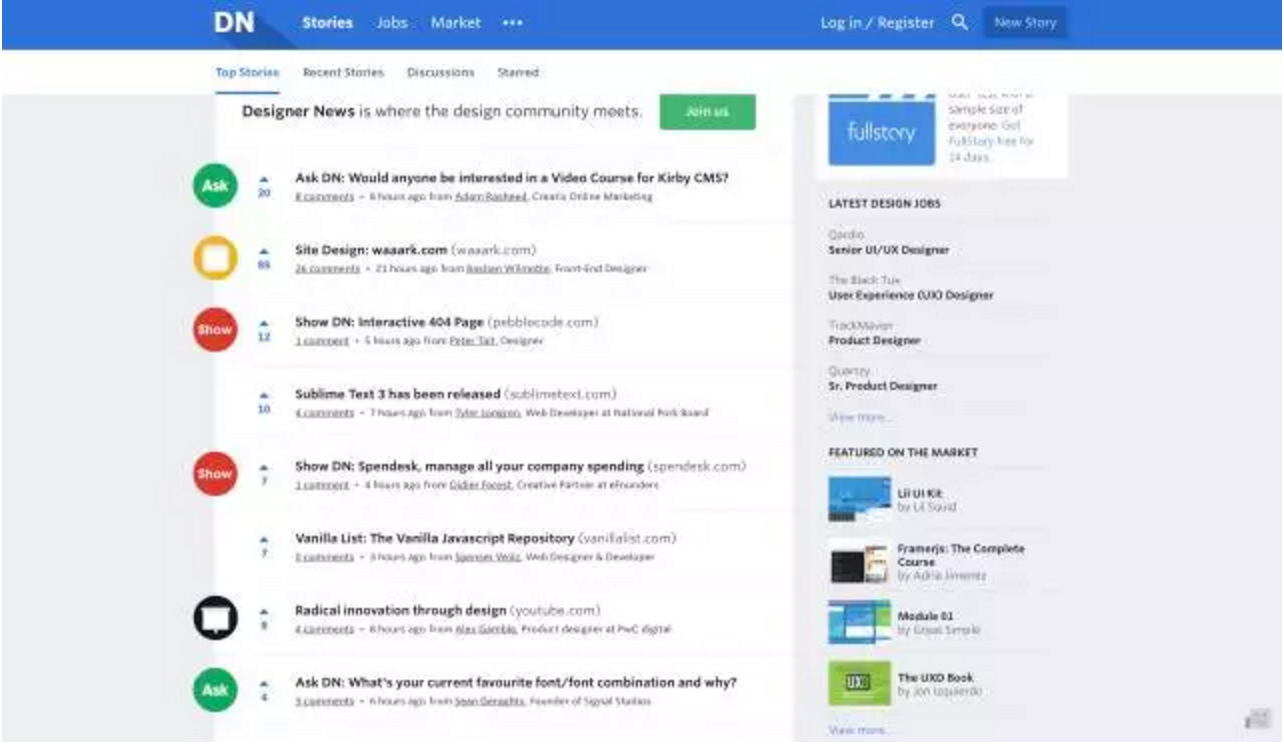
Task: Open User Experience (UX) Designer job listing
Action: click(911, 295)
